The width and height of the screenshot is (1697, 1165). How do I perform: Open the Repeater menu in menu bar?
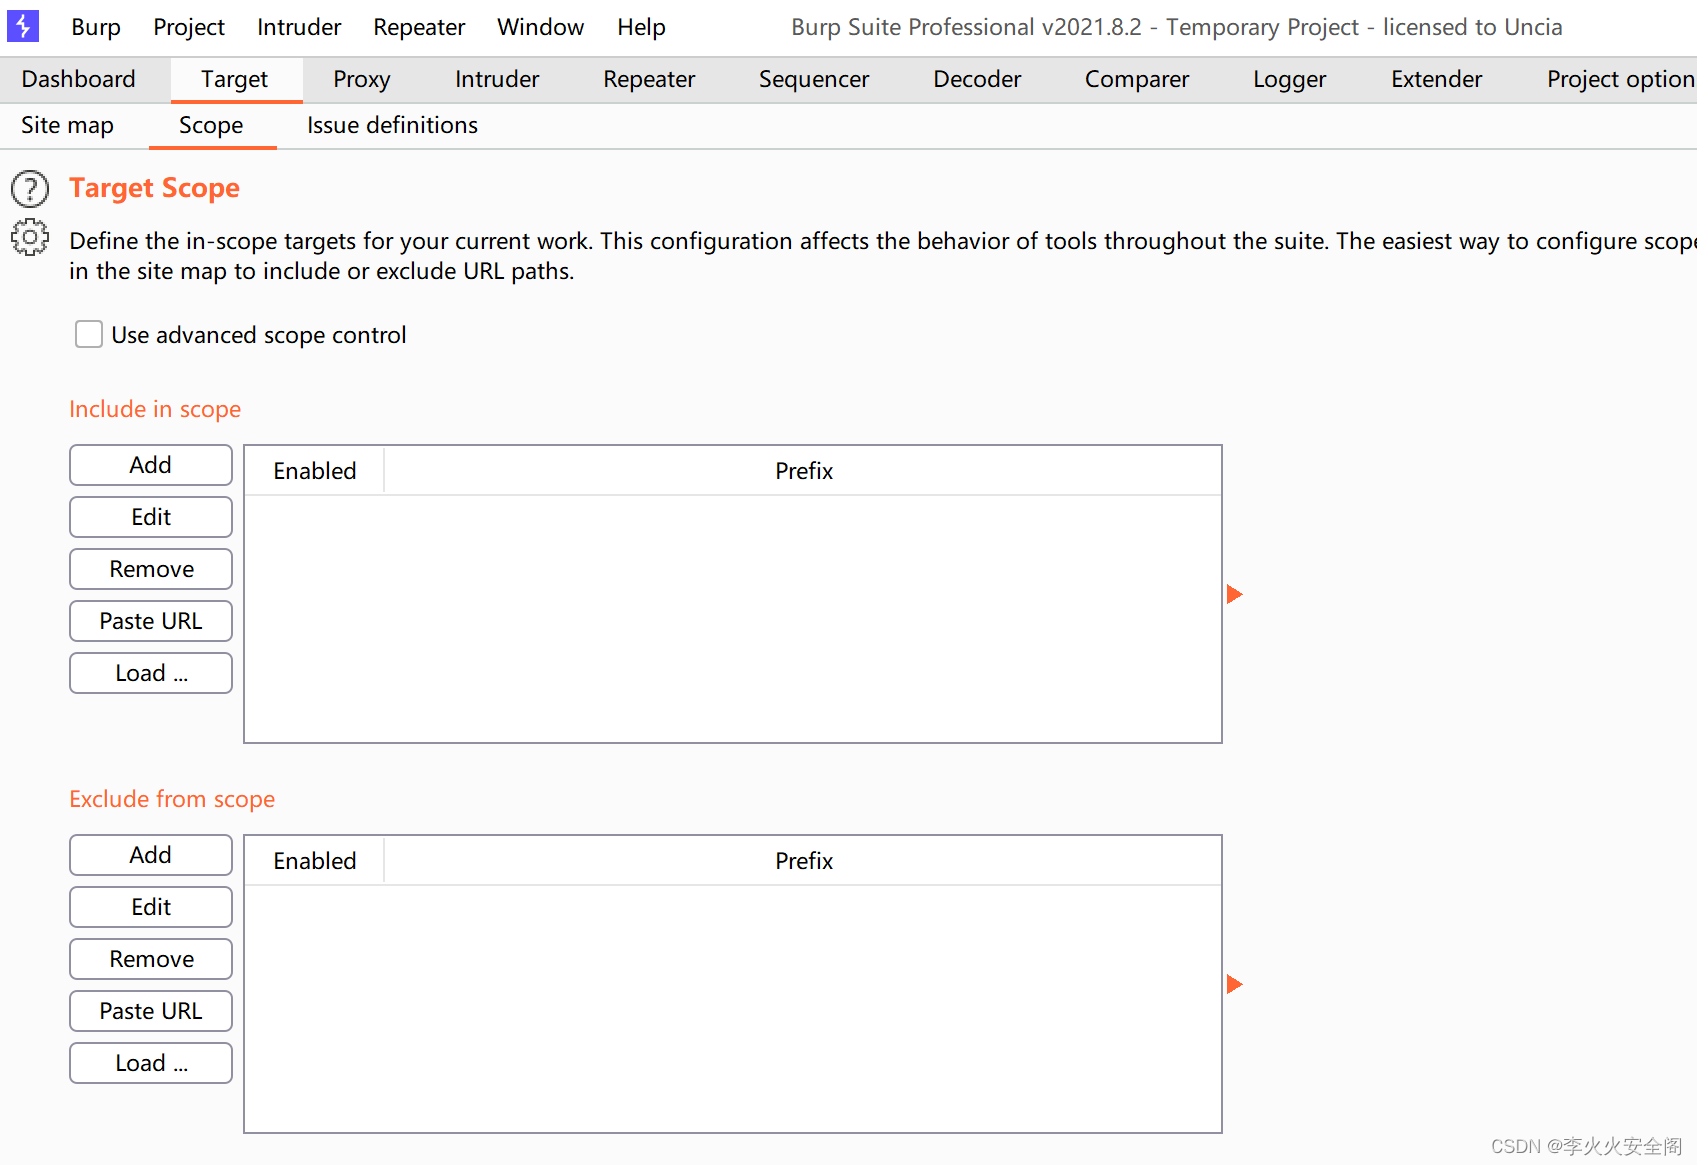tap(419, 27)
